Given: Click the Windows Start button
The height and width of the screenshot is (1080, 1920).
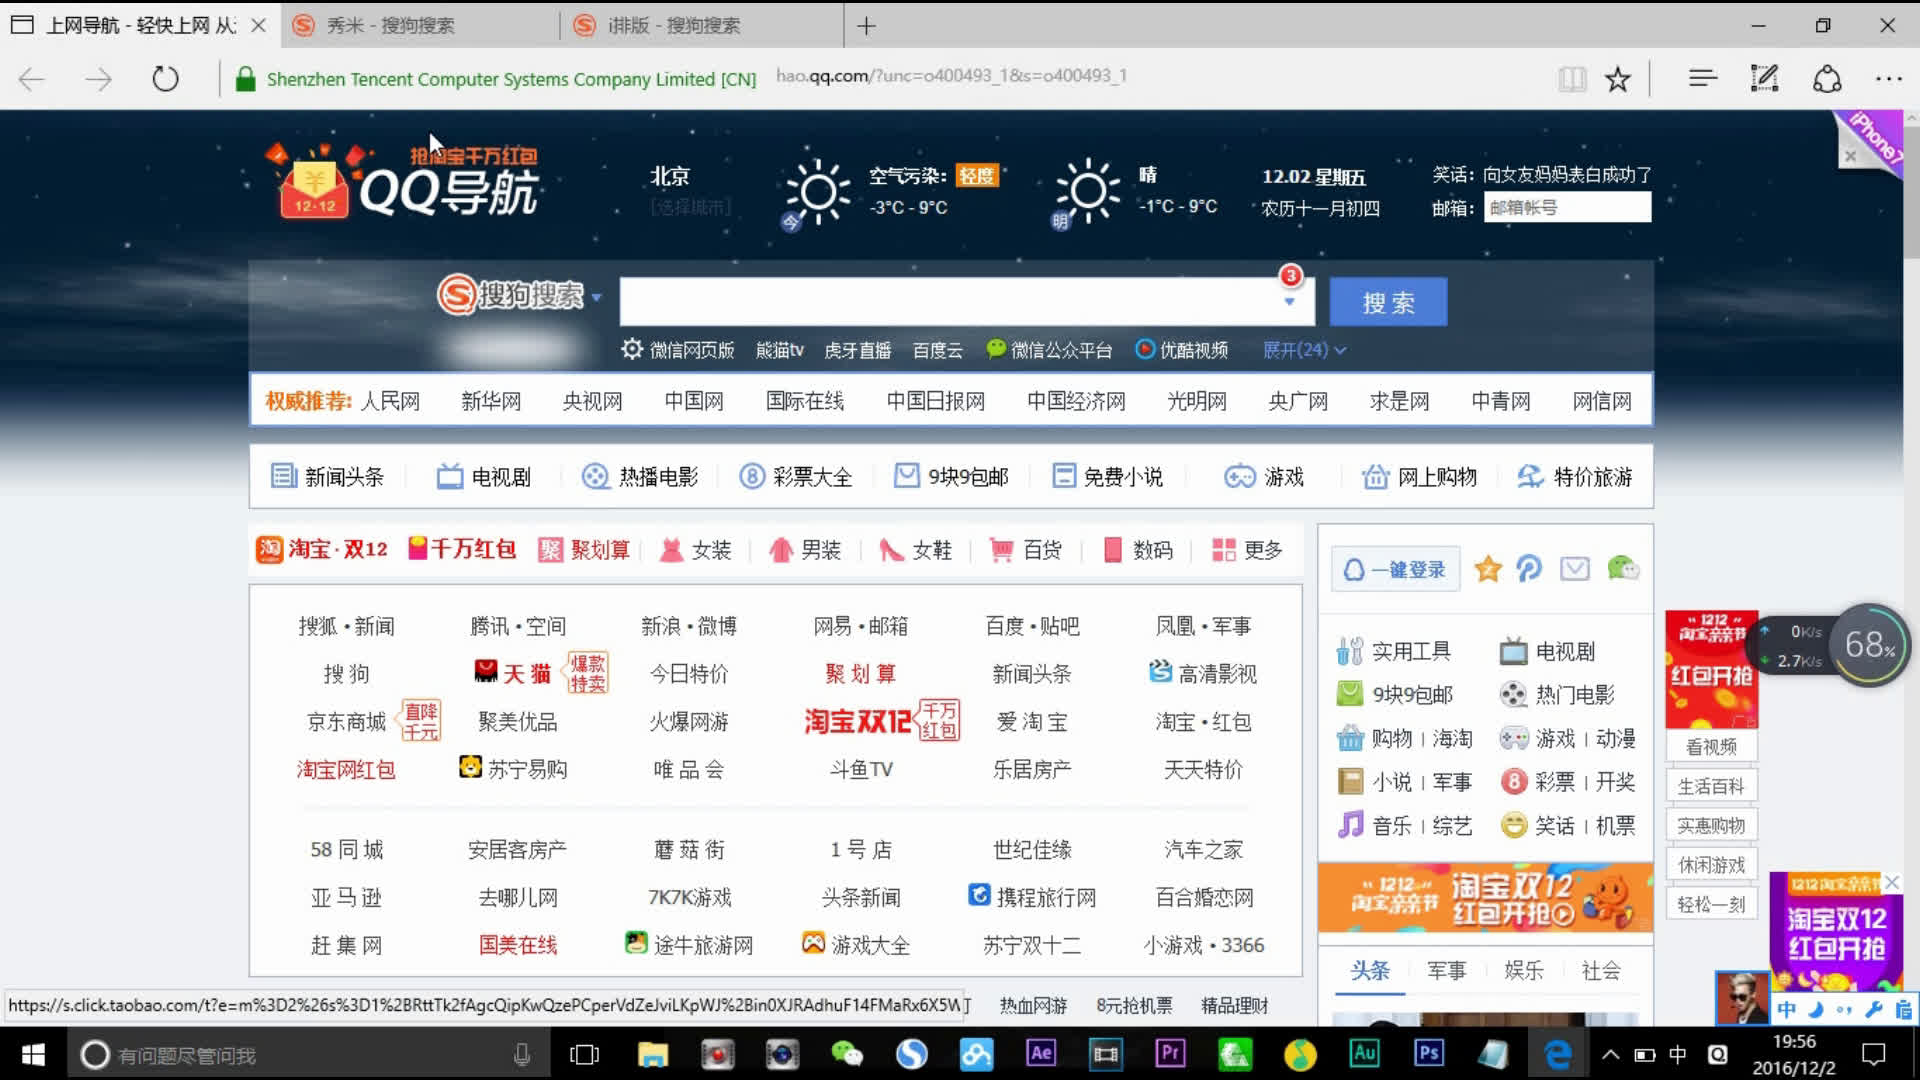Looking at the screenshot, I should point(33,1054).
